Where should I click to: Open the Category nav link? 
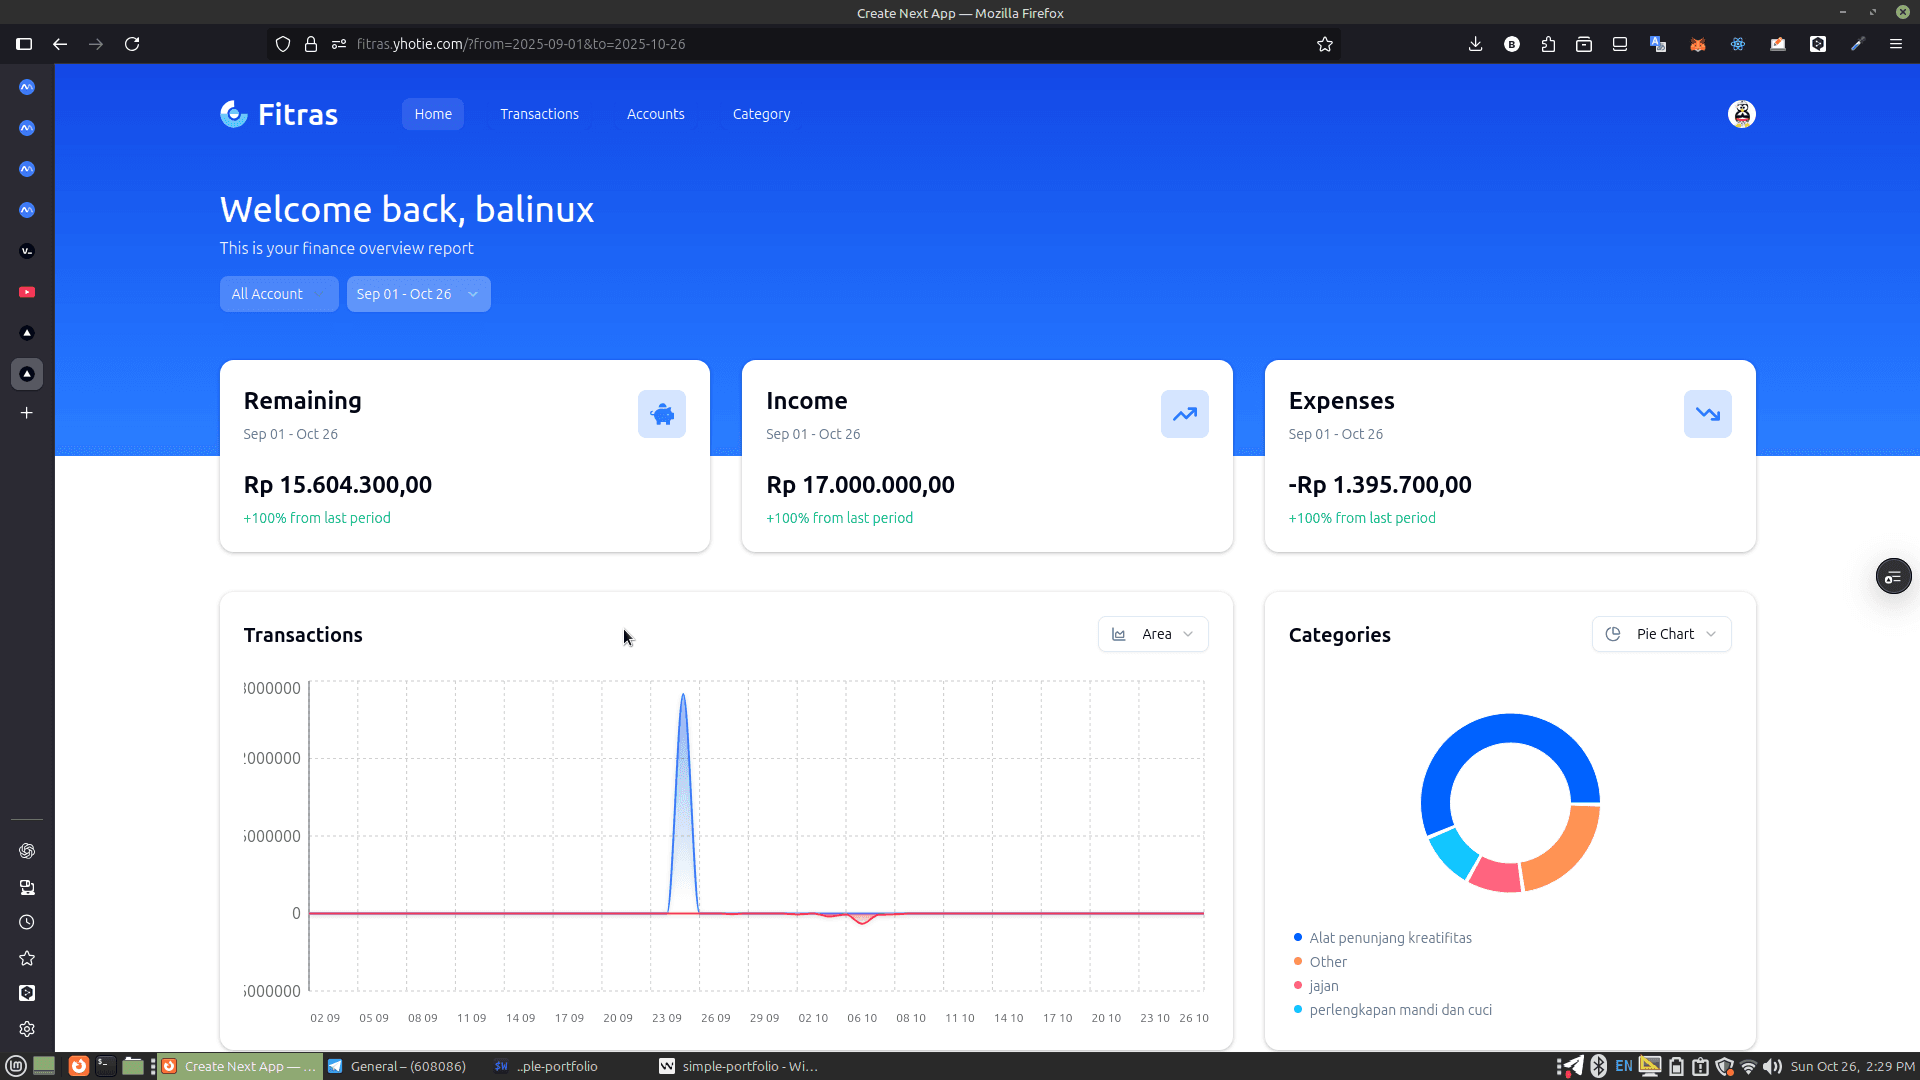pyautogui.click(x=761, y=114)
